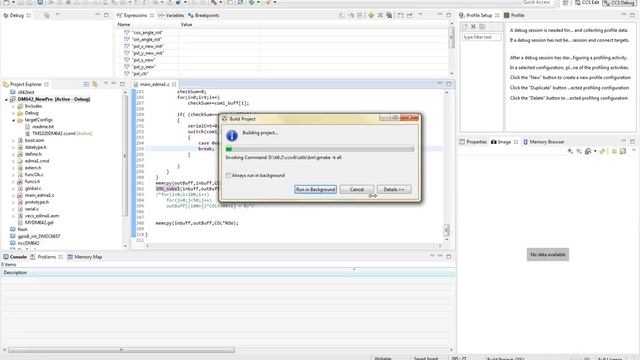Select the cos_angle_rot expression row
640x360 pixels.
point(147,33)
